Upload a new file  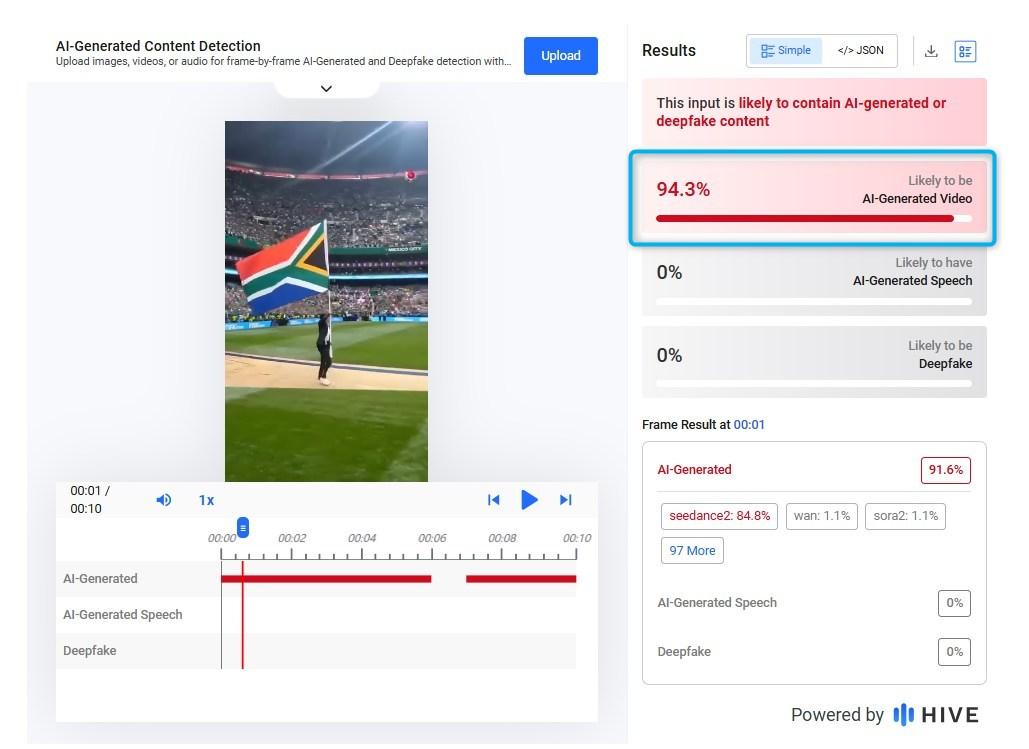[560, 56]
